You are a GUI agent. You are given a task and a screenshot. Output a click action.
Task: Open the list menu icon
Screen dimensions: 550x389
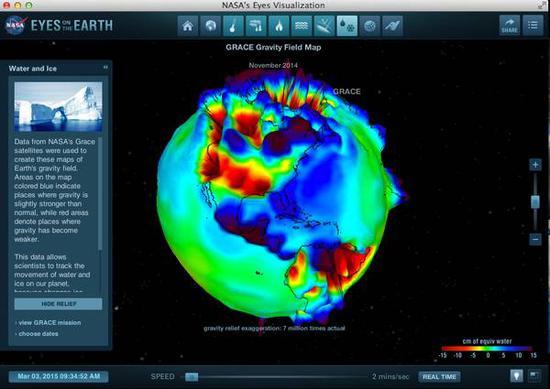(533, 25)
